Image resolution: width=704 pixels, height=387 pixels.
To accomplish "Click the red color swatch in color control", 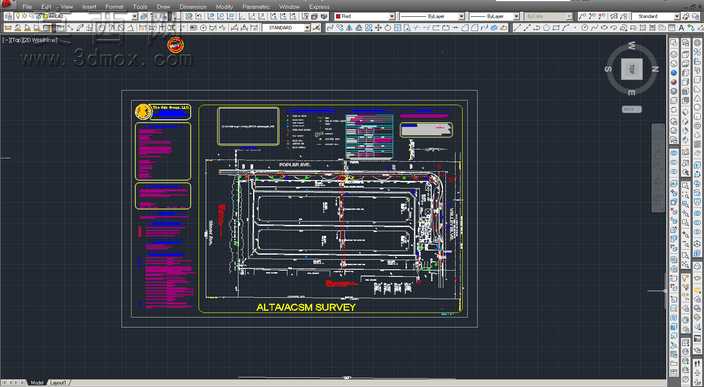I will pyautogui.click(x=338, y=16).
